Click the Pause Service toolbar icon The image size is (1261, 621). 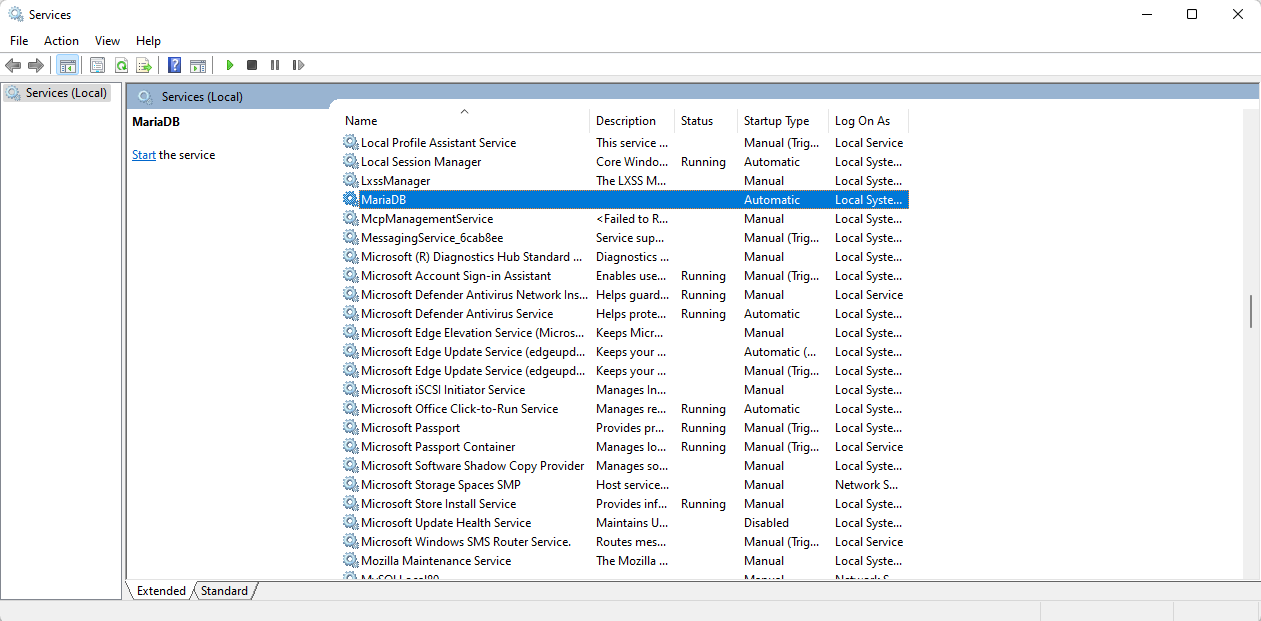[x=275, y=65]
